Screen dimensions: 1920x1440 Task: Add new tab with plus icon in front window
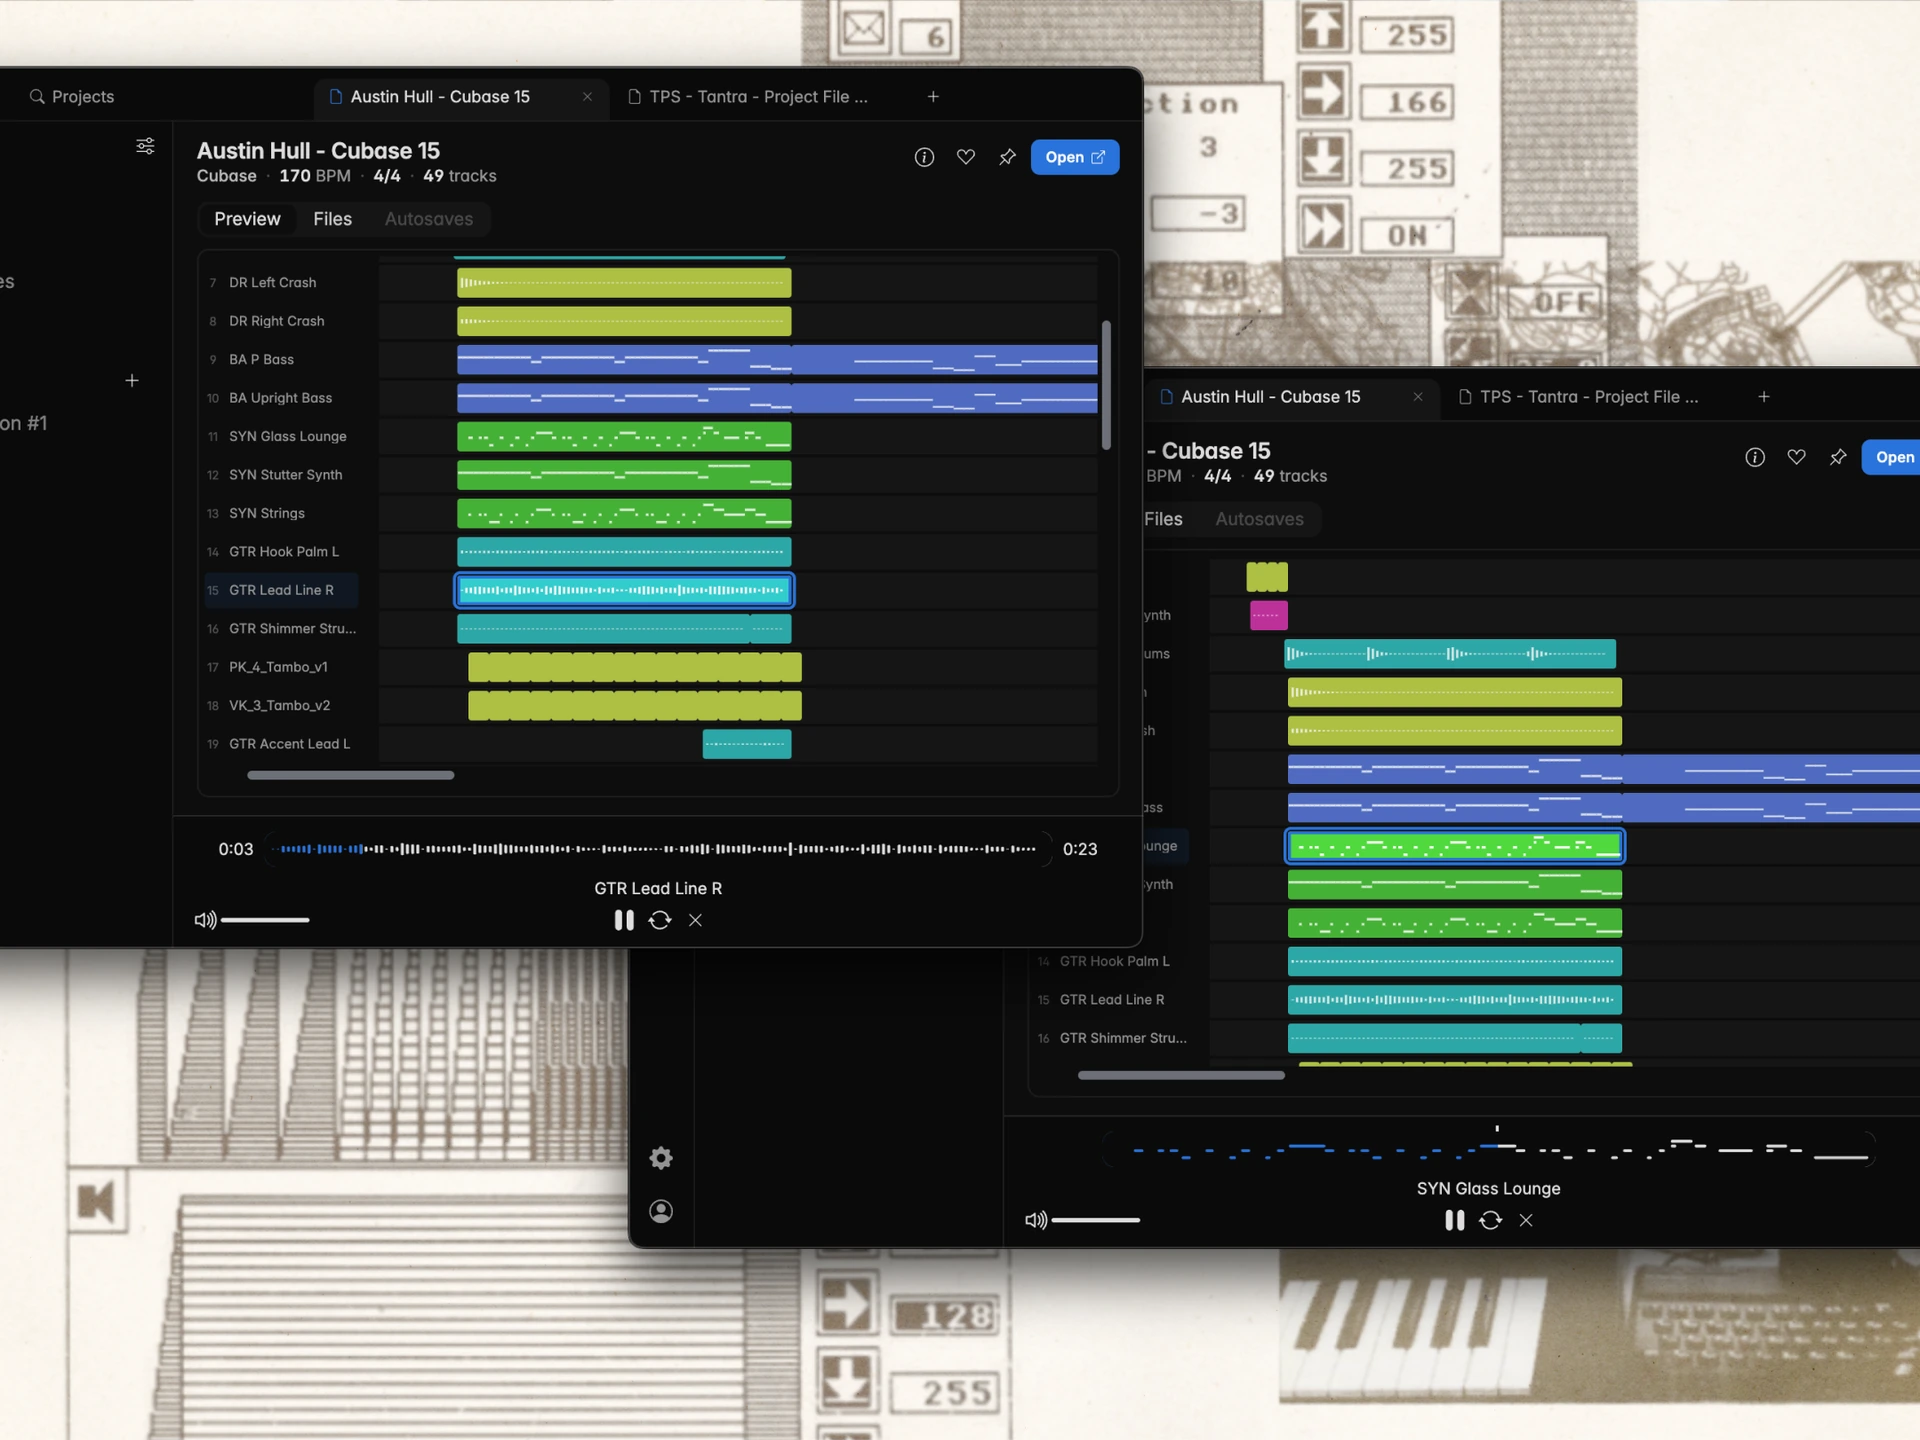click(x=933, y=97)
